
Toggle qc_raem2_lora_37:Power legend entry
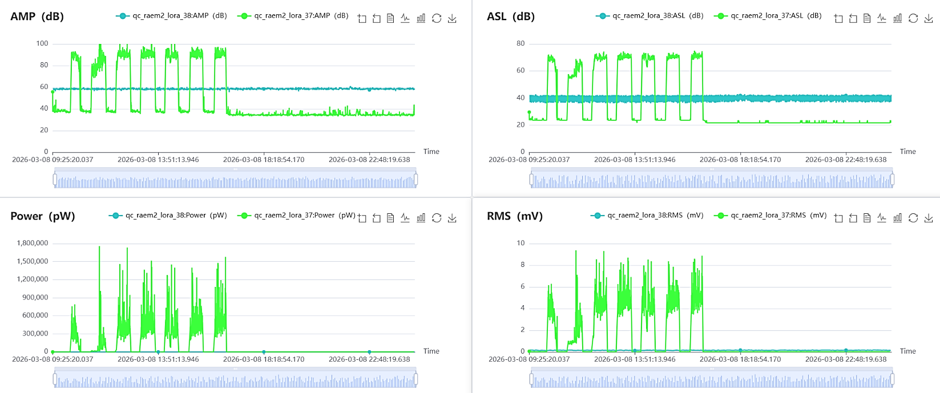pos(297,215)
